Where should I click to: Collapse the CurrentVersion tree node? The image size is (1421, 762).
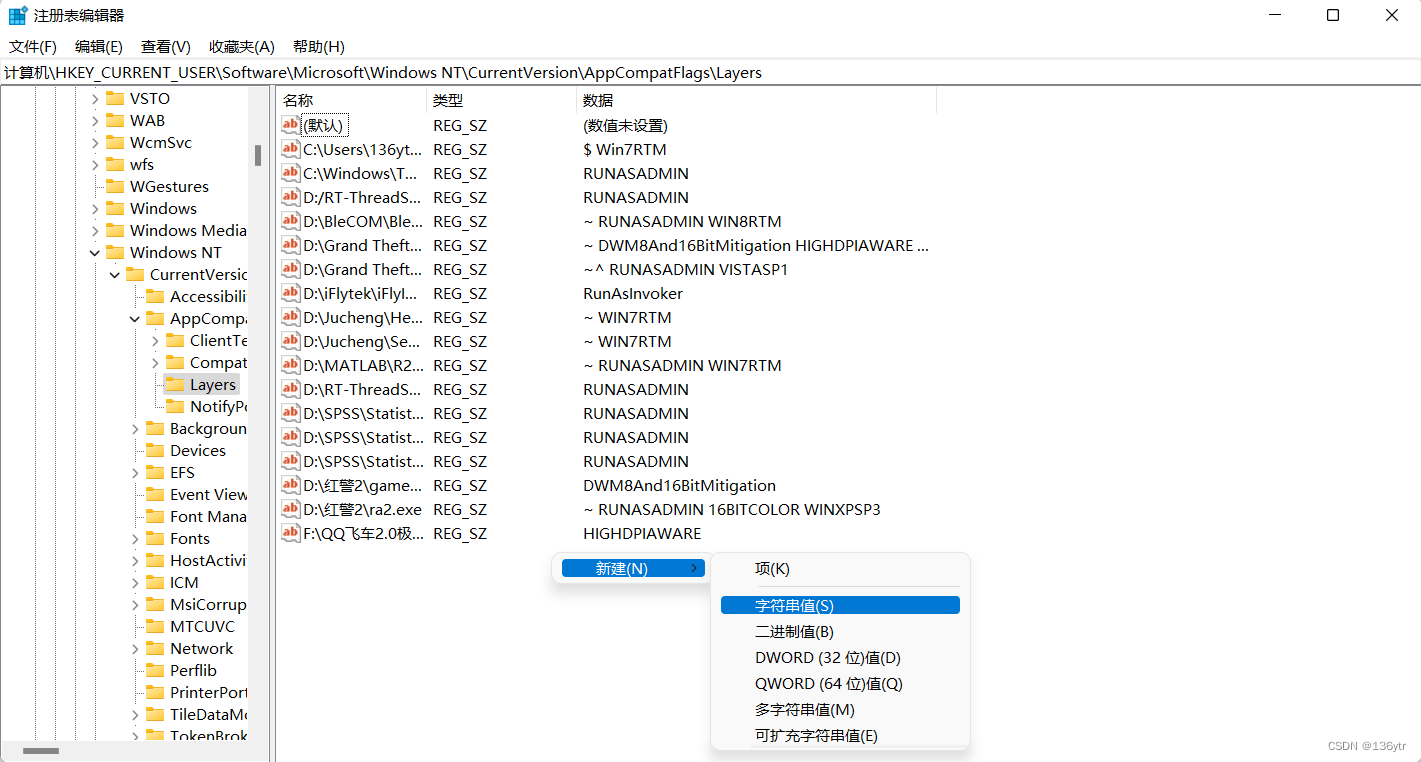pyautogui.click(x=115, y=274)
